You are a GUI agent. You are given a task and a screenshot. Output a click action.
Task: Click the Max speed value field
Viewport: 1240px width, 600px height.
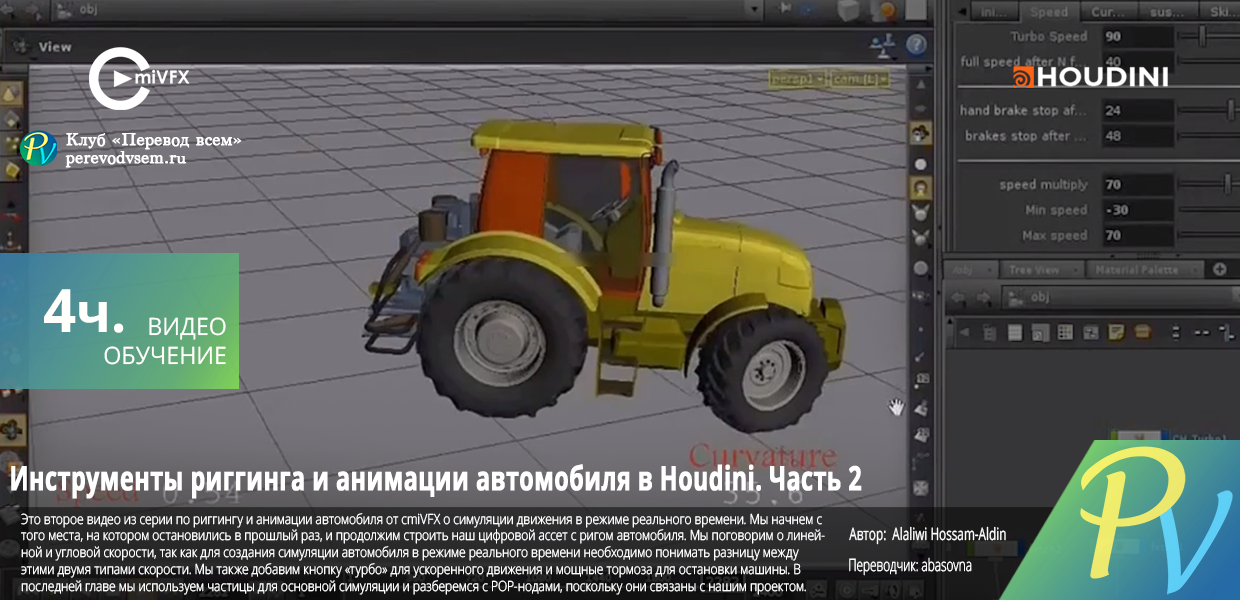point(1137,236)
